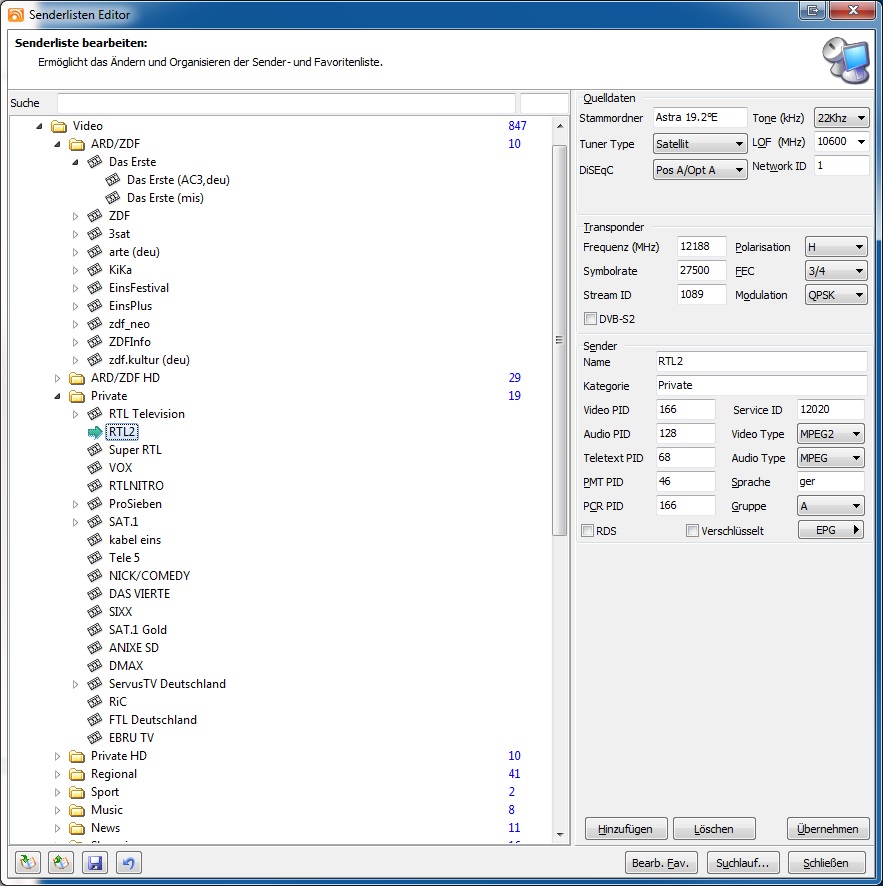
Task: Click the channel tree scroll-down arrow
Action: [560, 835]
